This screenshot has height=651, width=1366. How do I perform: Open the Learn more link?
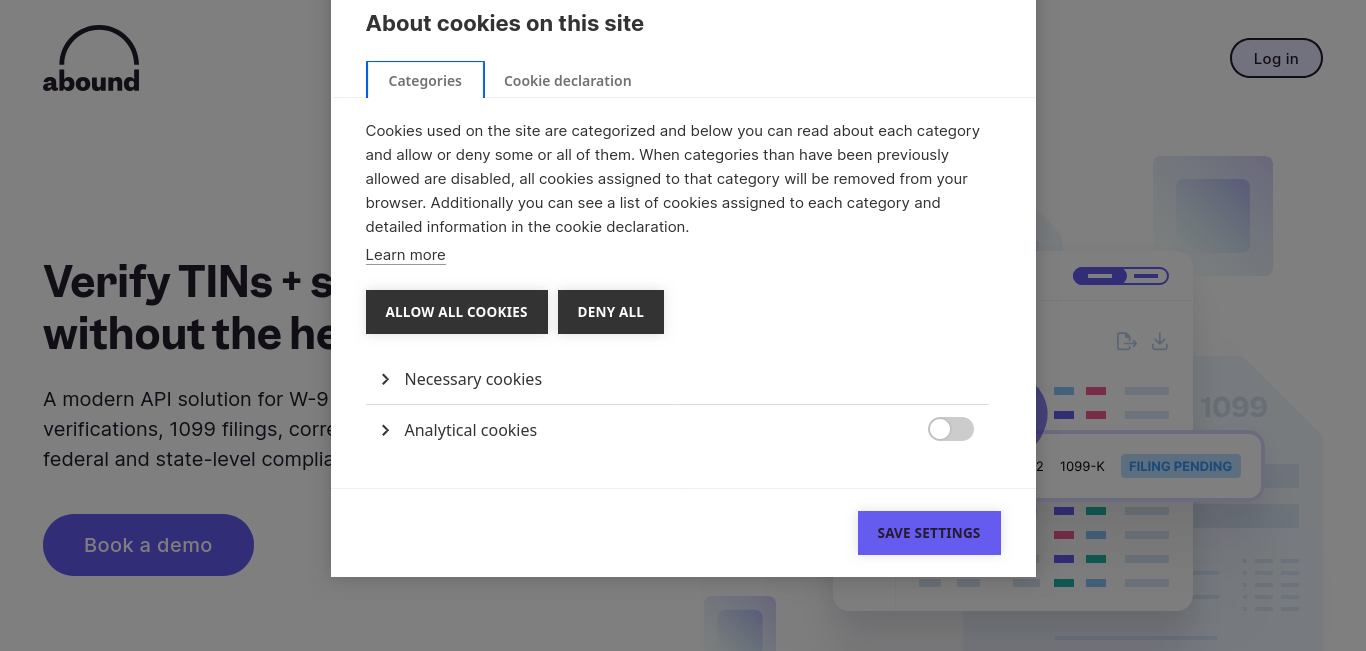405,255
